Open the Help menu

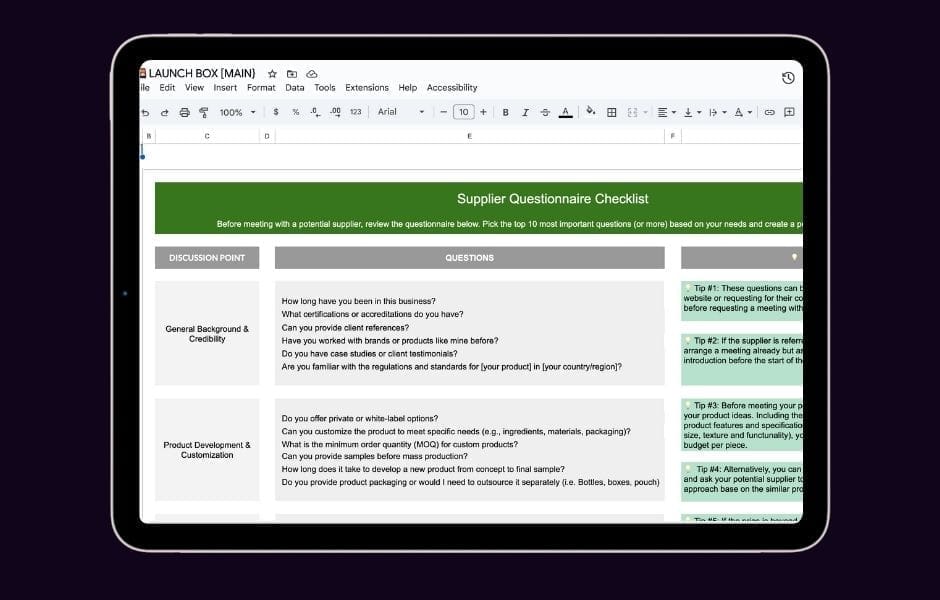(x=408, y=88)
